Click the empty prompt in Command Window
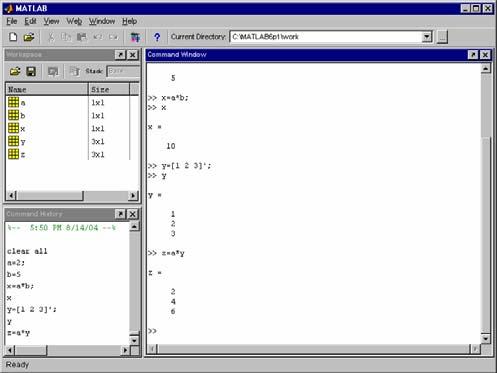Image resolution: width=497 pixels, height=373 pixels. (152, 331)
